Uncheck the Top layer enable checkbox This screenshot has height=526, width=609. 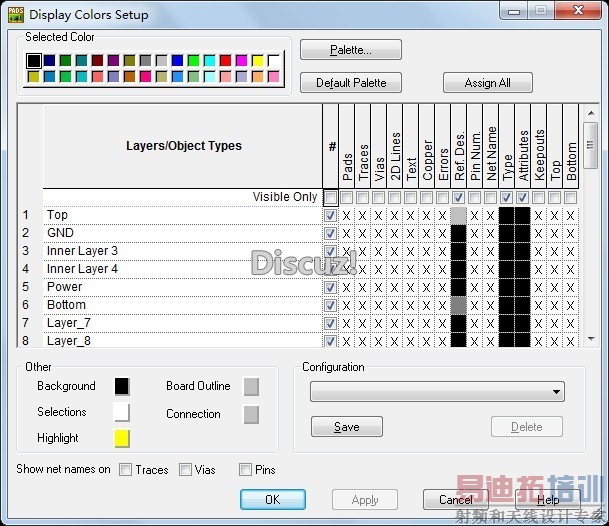pos(331,216)
